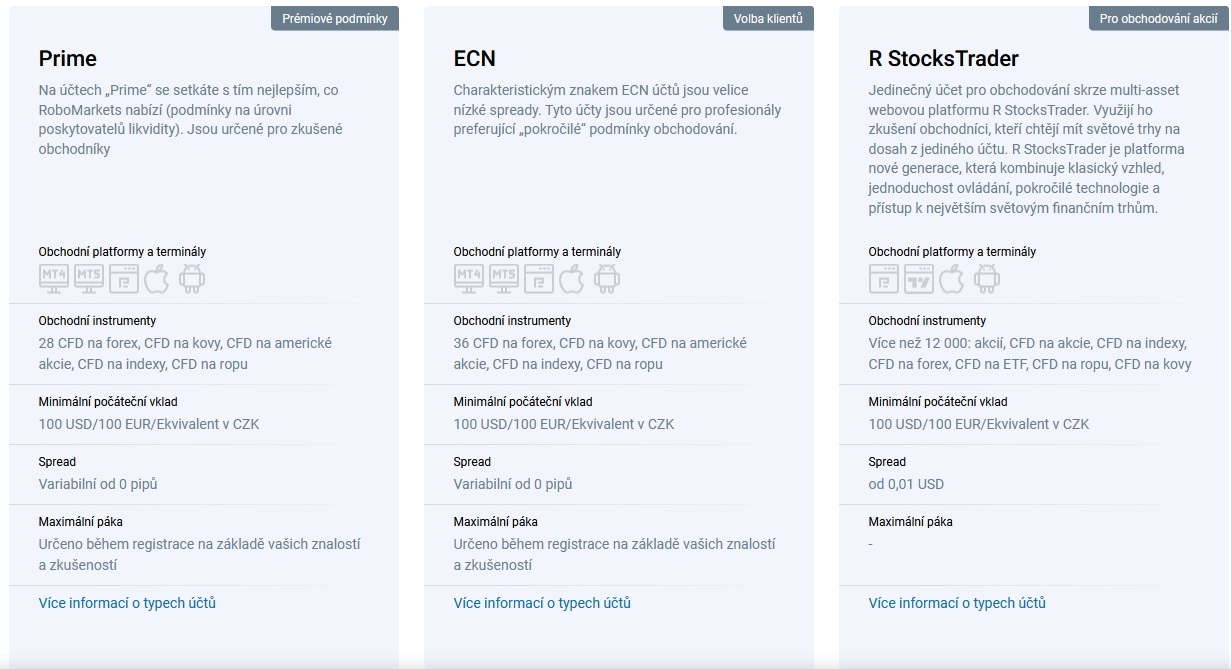
Task: Click the "Prémiové podmínky" badge on Prime card
Action: (335, 19)
